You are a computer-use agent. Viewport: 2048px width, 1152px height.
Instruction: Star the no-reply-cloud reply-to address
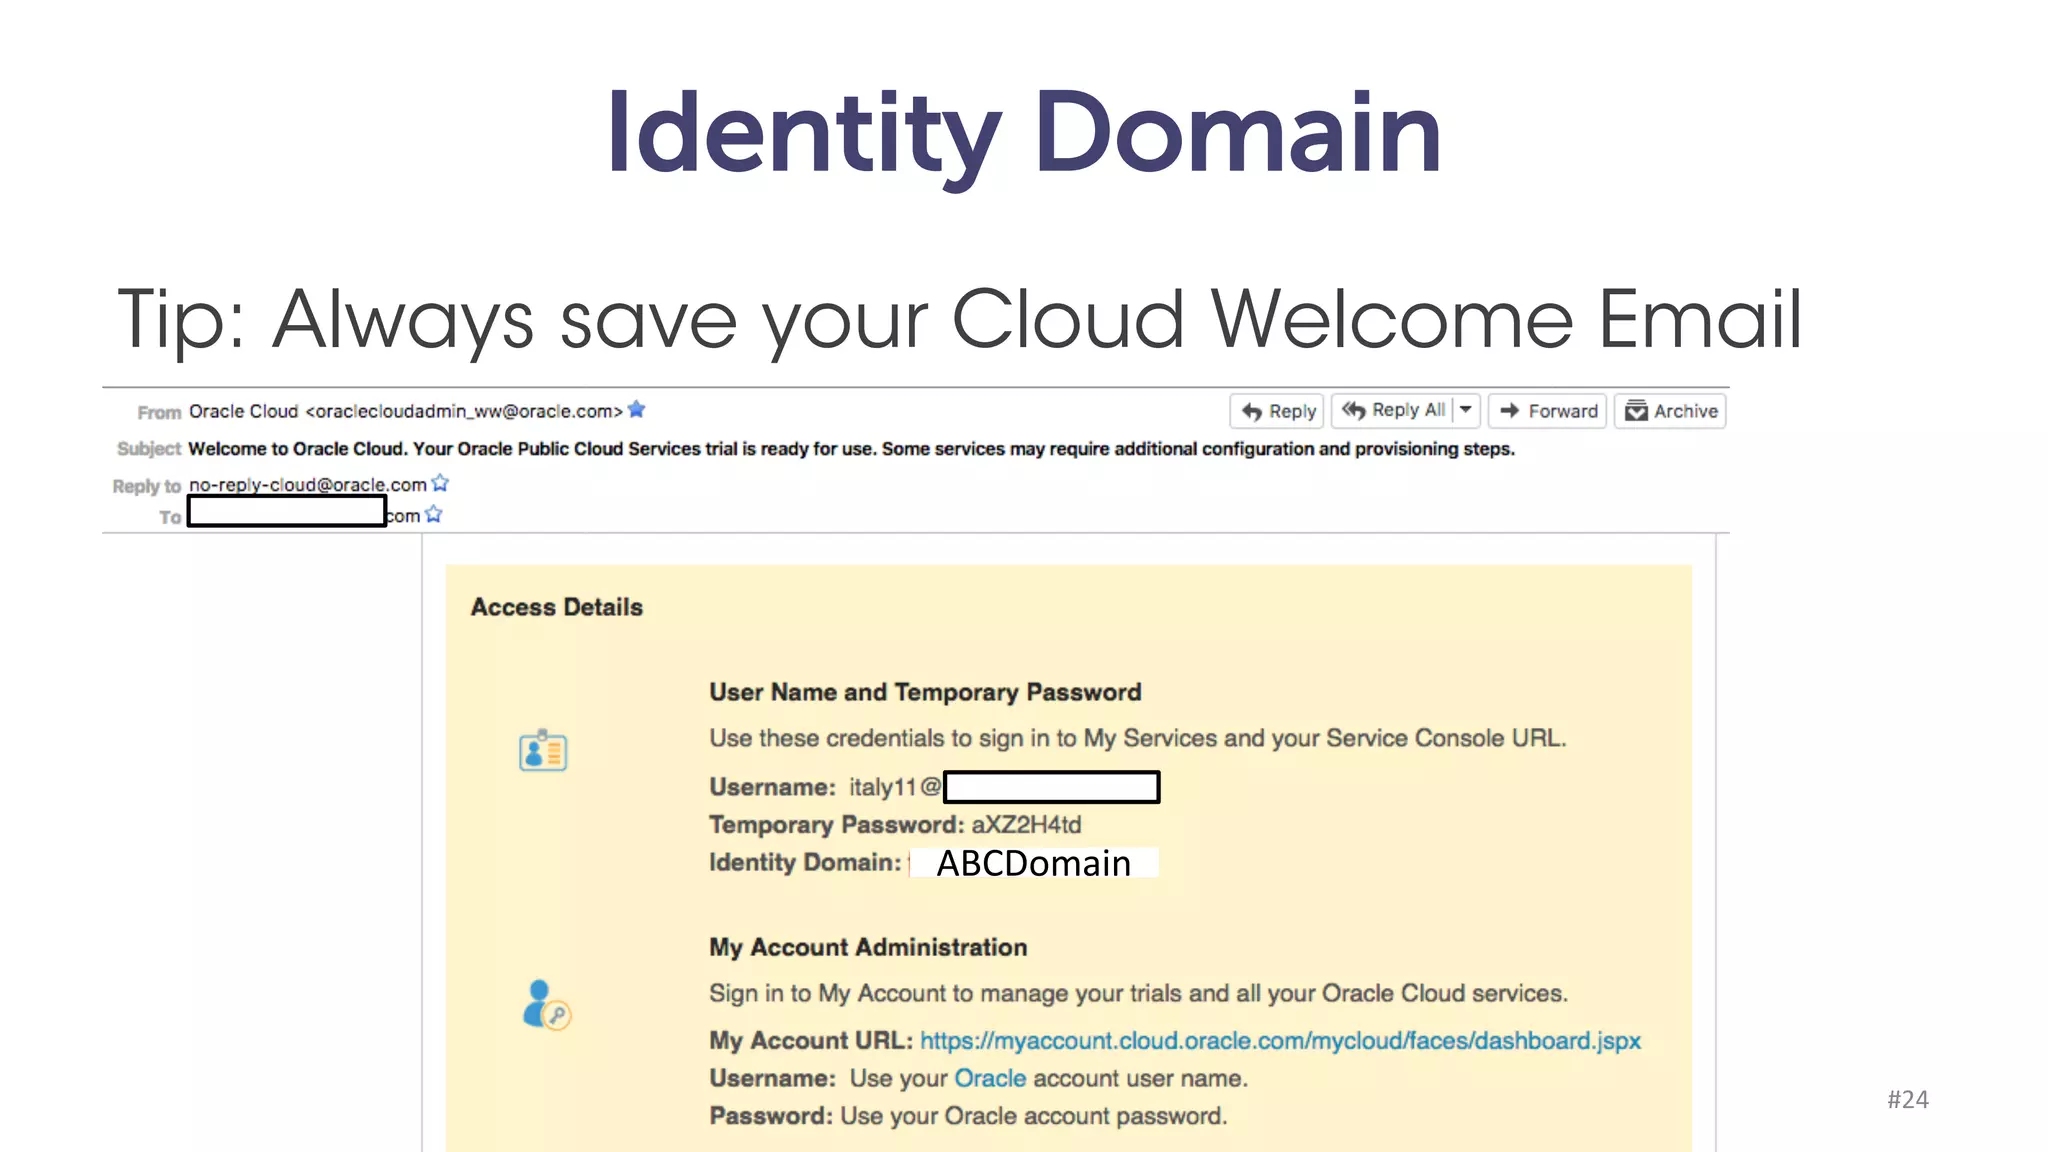pyautogui.click(x=440, y=484)
